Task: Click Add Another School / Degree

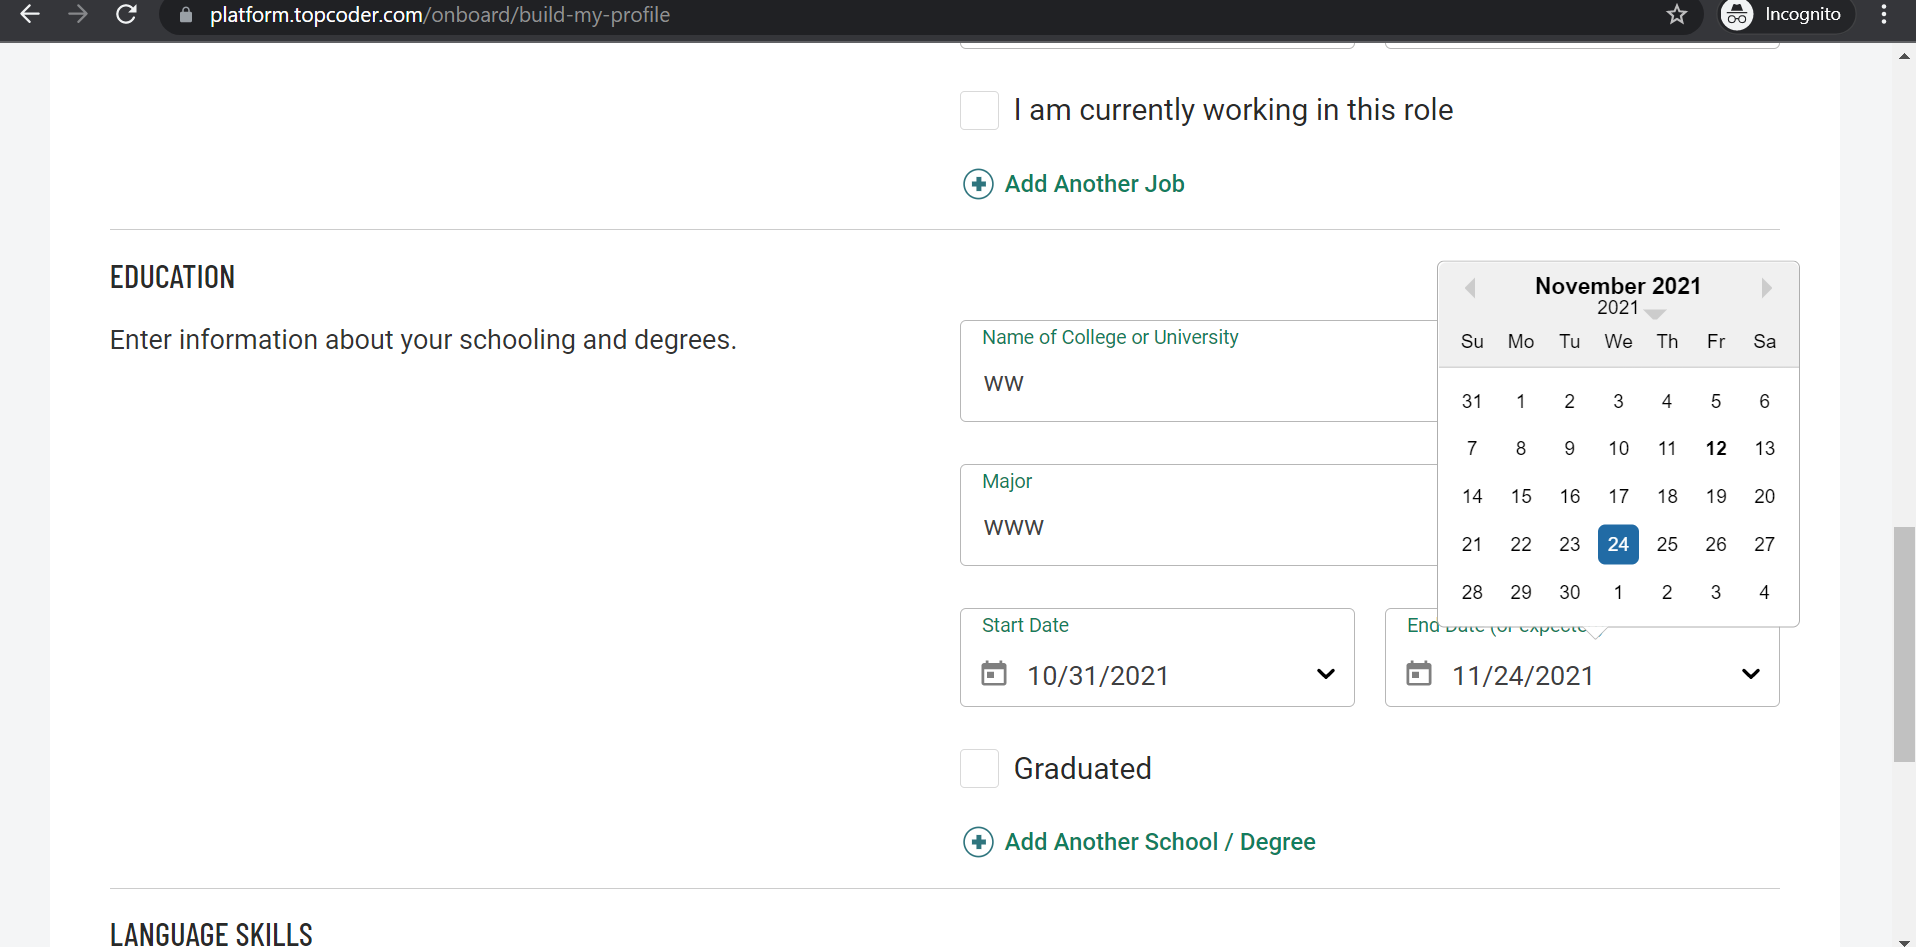Action: (1160, 842)
